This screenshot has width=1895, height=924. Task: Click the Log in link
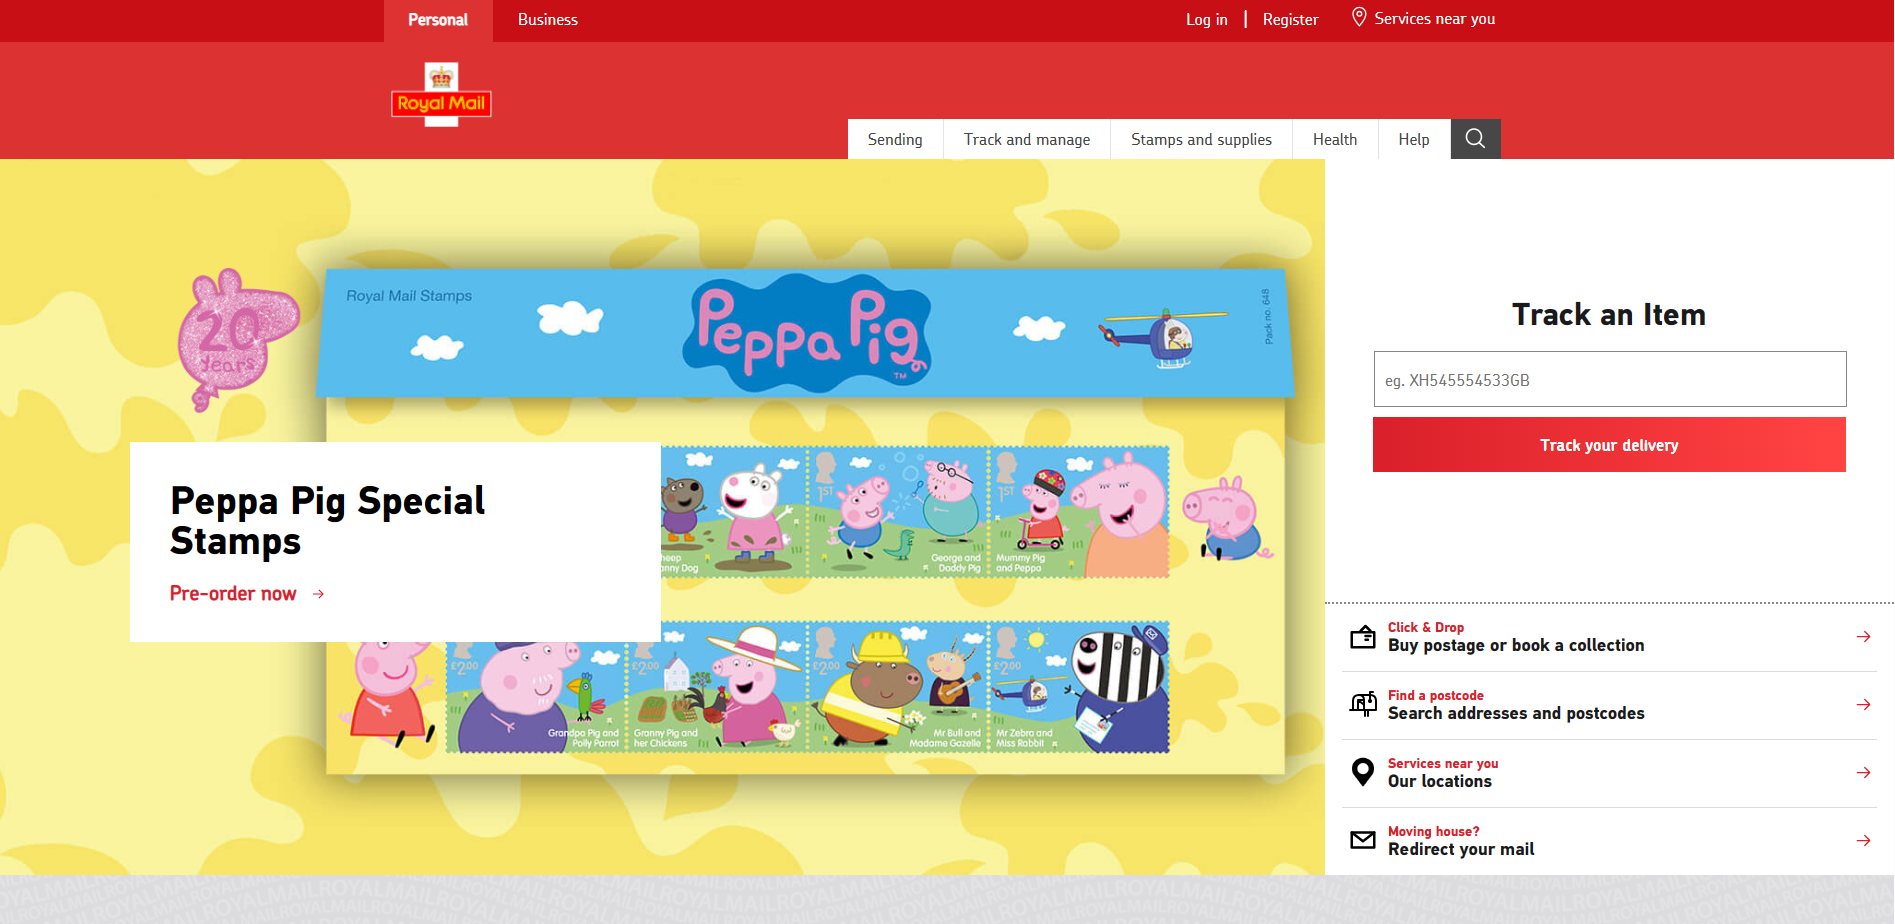[x=1206, y=20]
